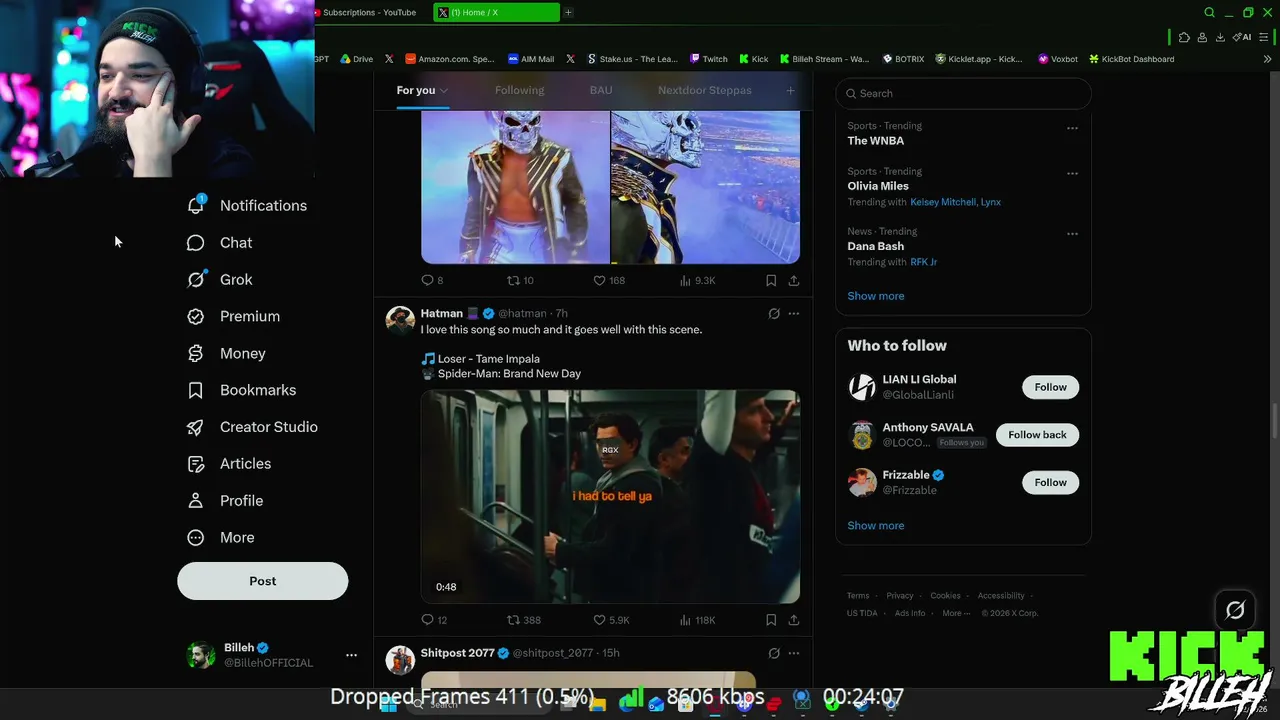Viewport: 1280px width, 720px height.
Task: Share the skull post
Action: tap(794, 281)
